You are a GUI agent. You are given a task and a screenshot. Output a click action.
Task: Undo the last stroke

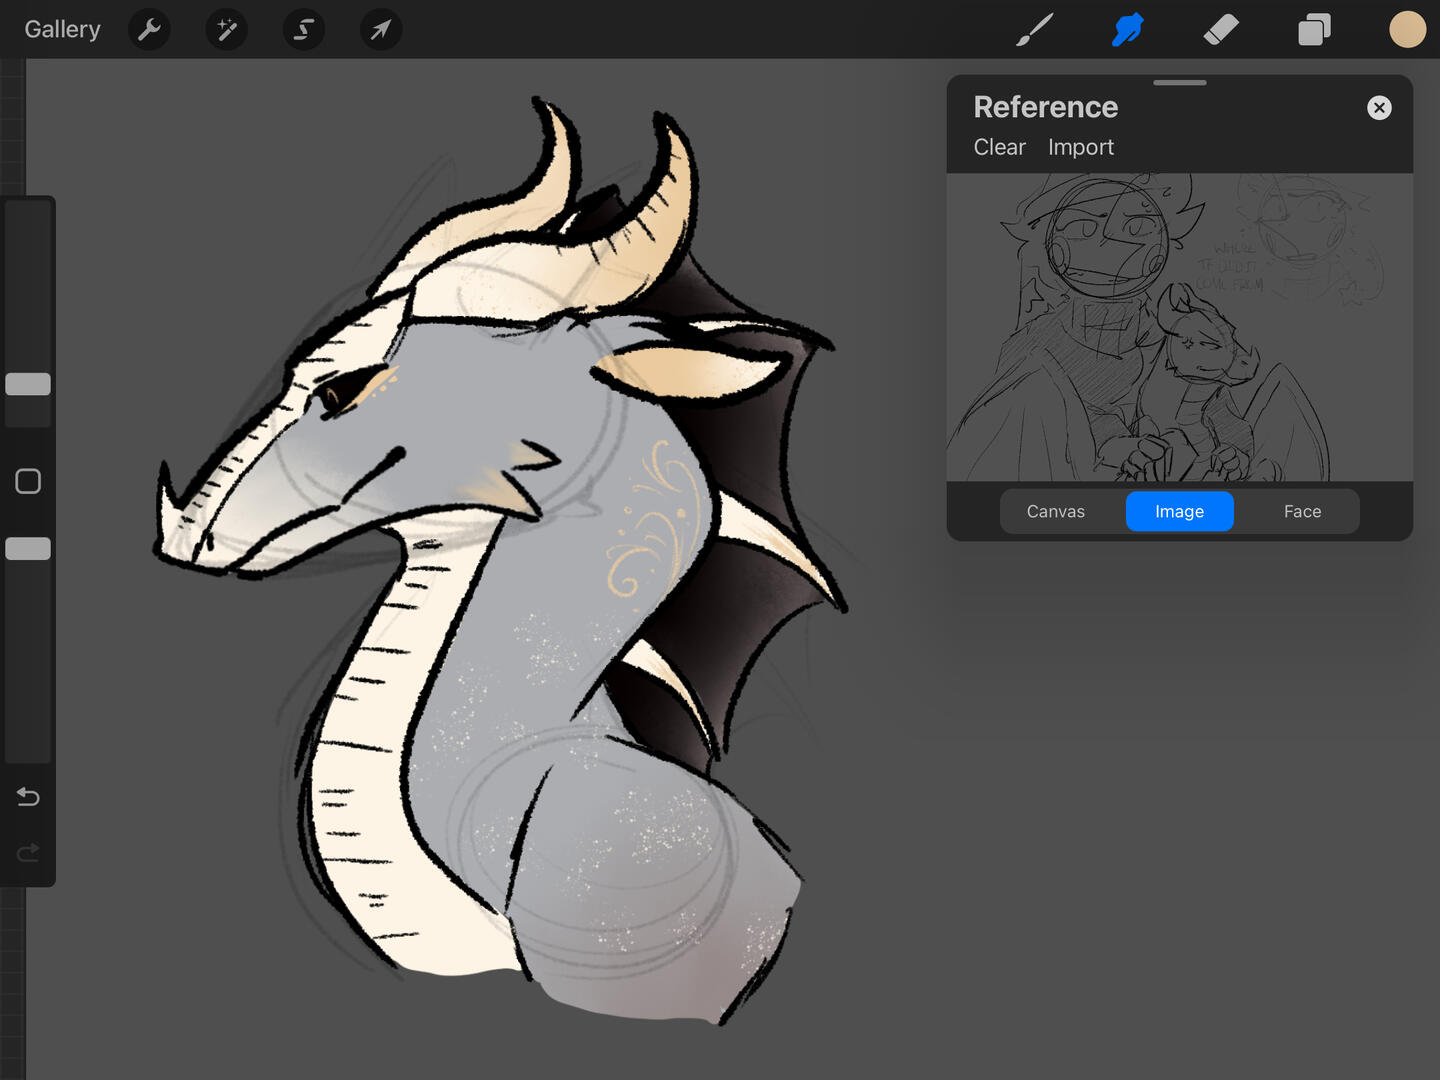(x=28, y=797)
